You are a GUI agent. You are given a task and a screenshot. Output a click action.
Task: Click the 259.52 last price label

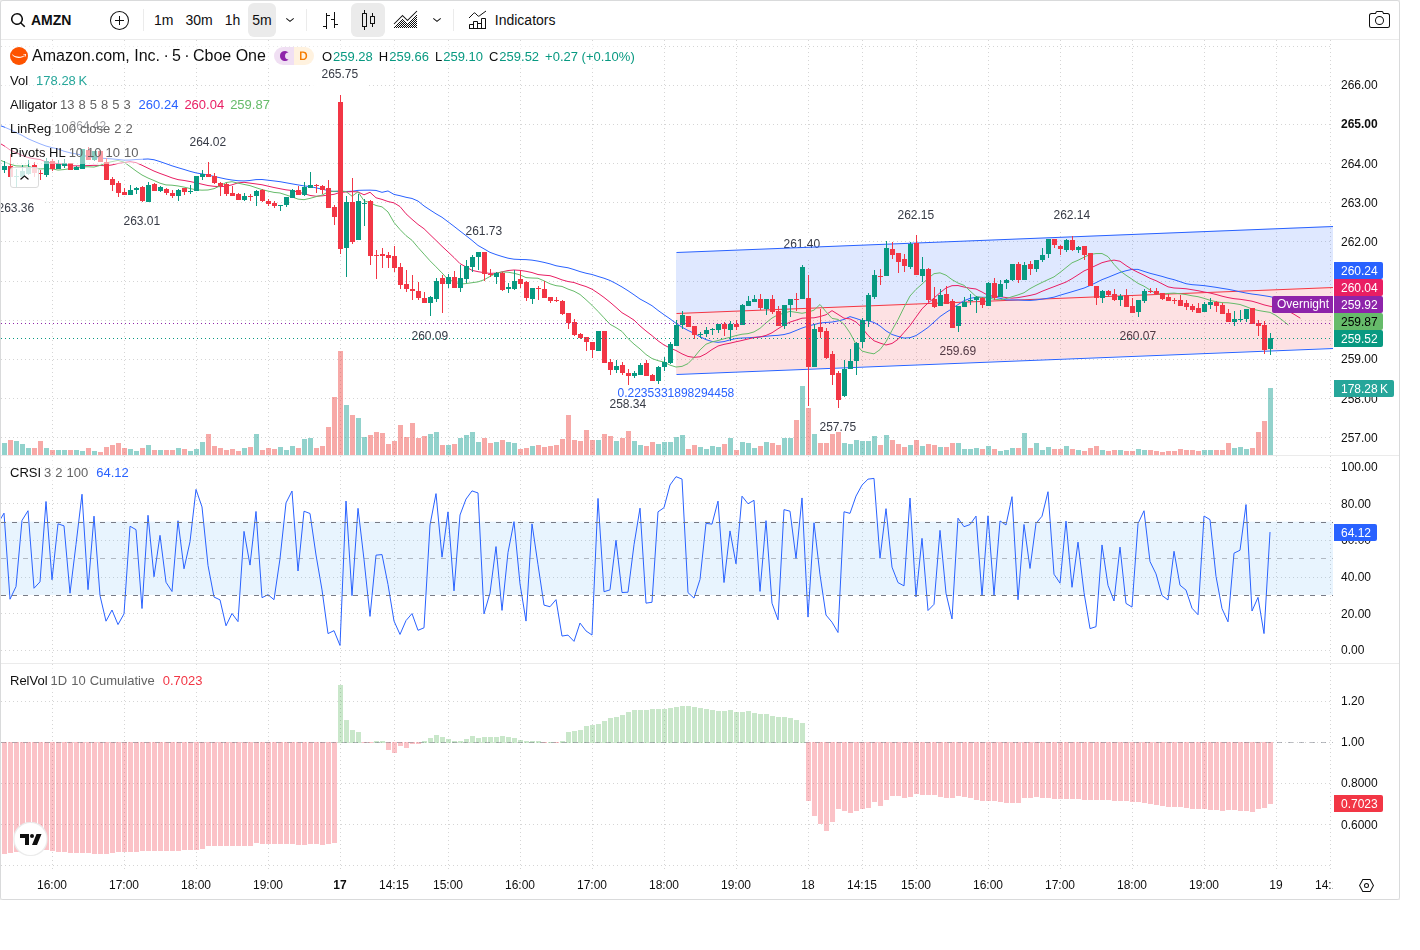point(1359,339)
